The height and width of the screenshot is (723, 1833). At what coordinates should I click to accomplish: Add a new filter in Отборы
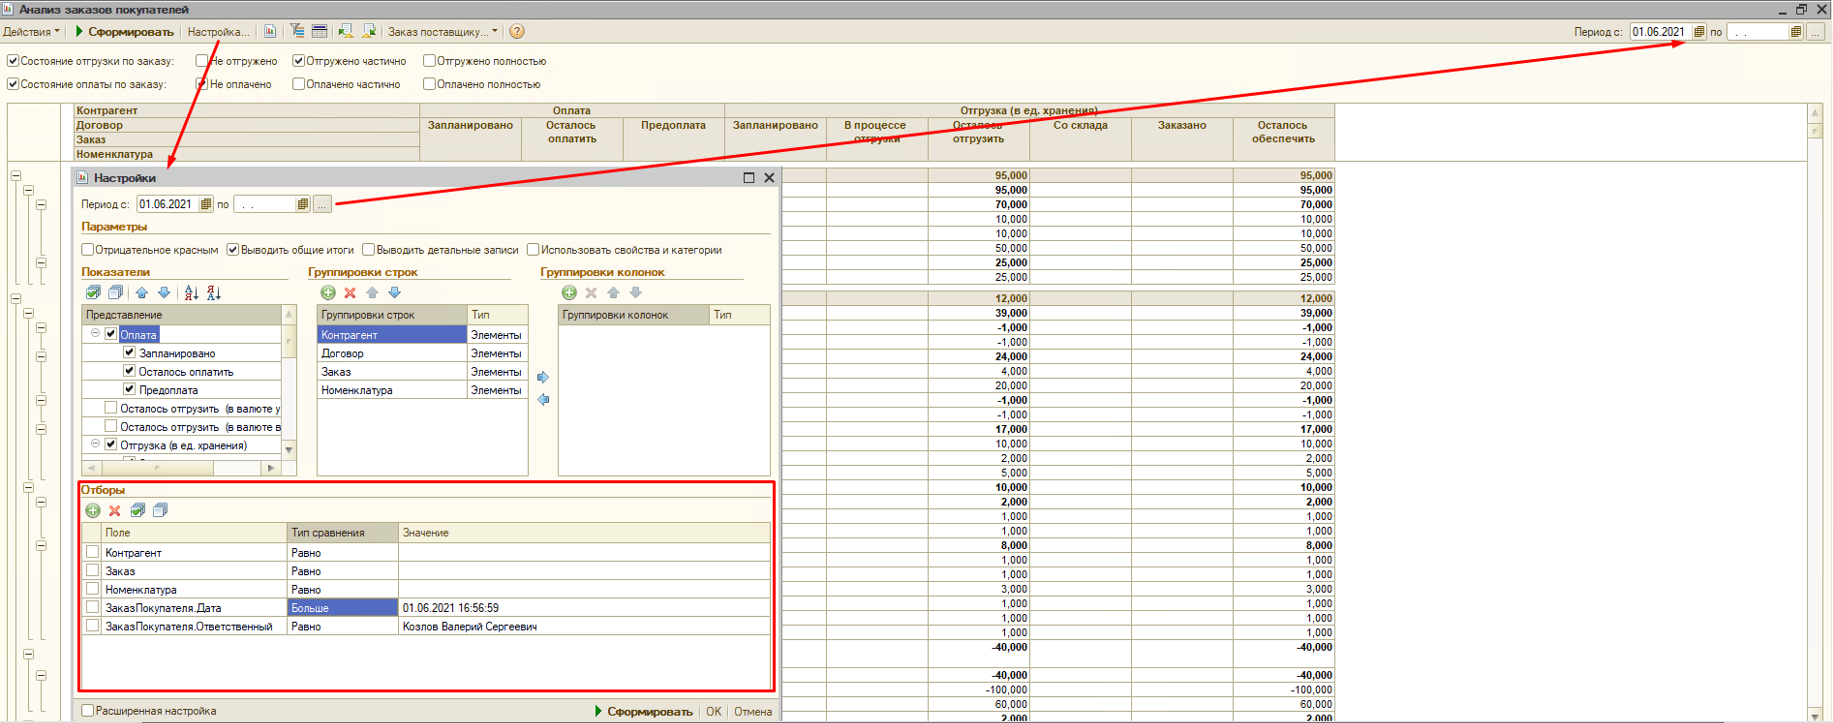tap(93, 511)
